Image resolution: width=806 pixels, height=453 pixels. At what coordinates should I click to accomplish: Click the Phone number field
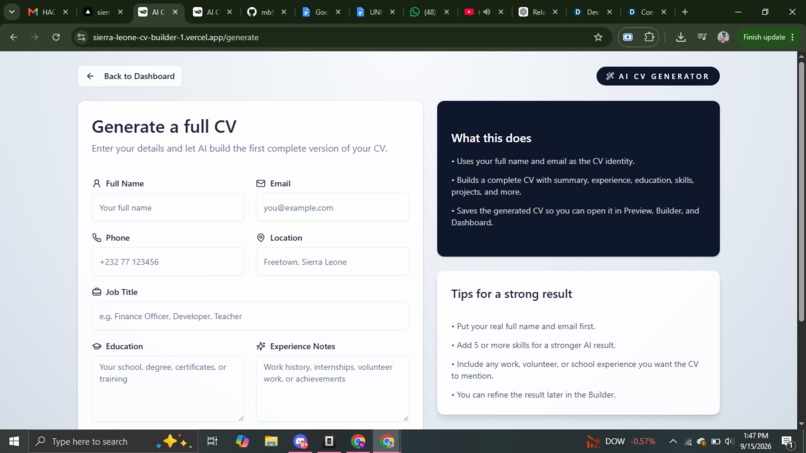[168, 262]
